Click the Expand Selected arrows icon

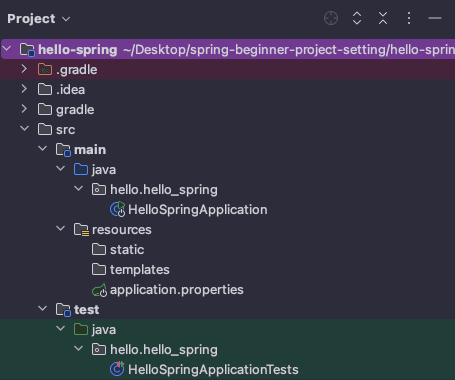point(357,18)
